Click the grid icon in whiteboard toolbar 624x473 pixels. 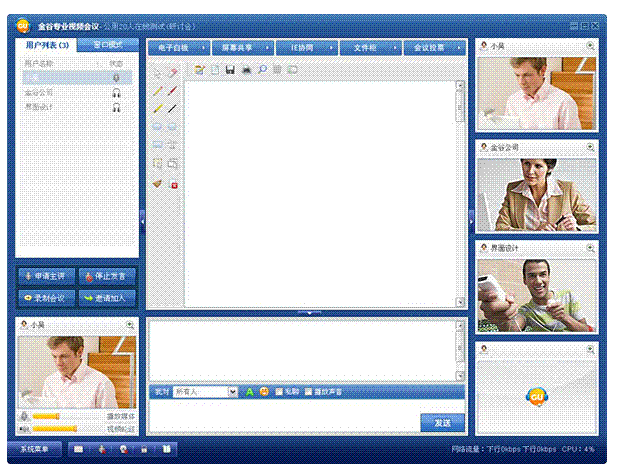pyautogui.click(x=277, y=70)
